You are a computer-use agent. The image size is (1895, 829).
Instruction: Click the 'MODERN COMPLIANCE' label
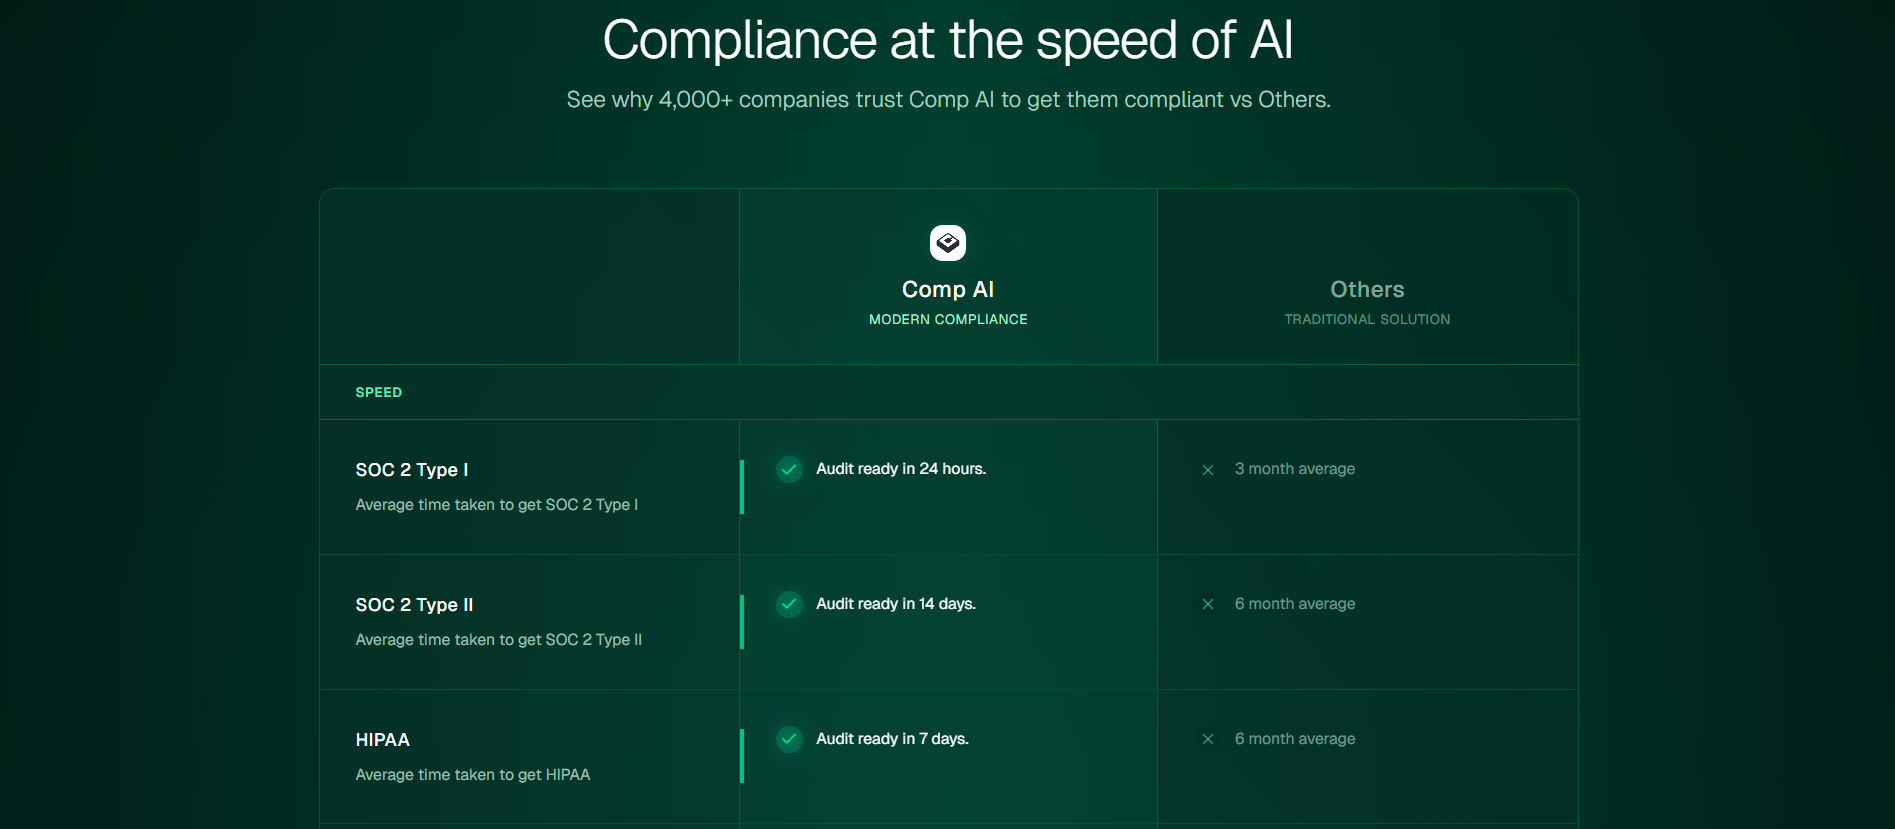948,319
